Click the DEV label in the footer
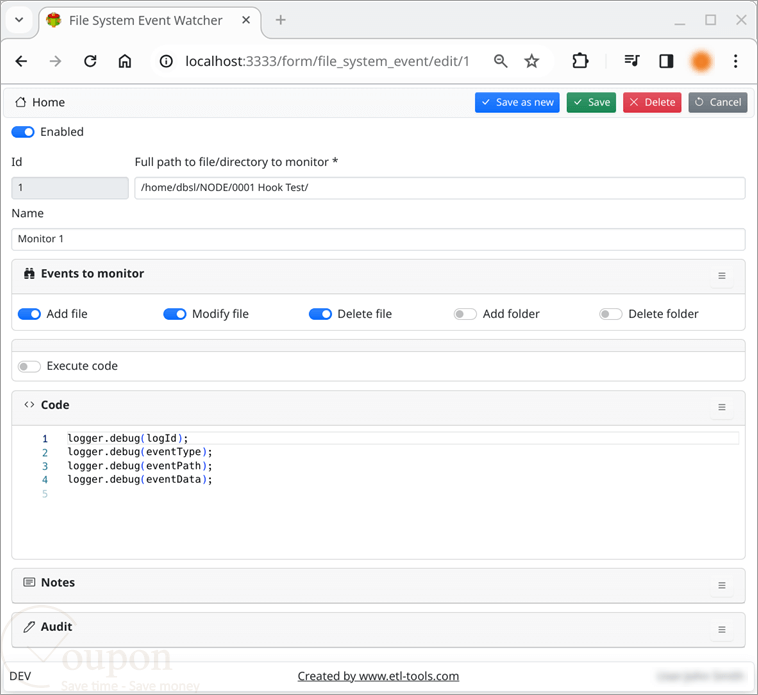This screenshot has height=695, width=758. 20,676
